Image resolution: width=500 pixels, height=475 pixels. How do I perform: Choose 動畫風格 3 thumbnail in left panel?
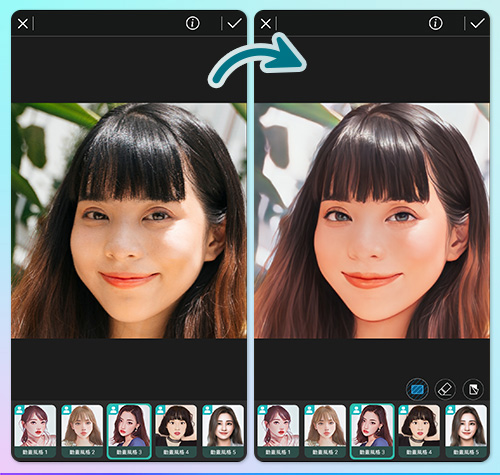point(129,431)
